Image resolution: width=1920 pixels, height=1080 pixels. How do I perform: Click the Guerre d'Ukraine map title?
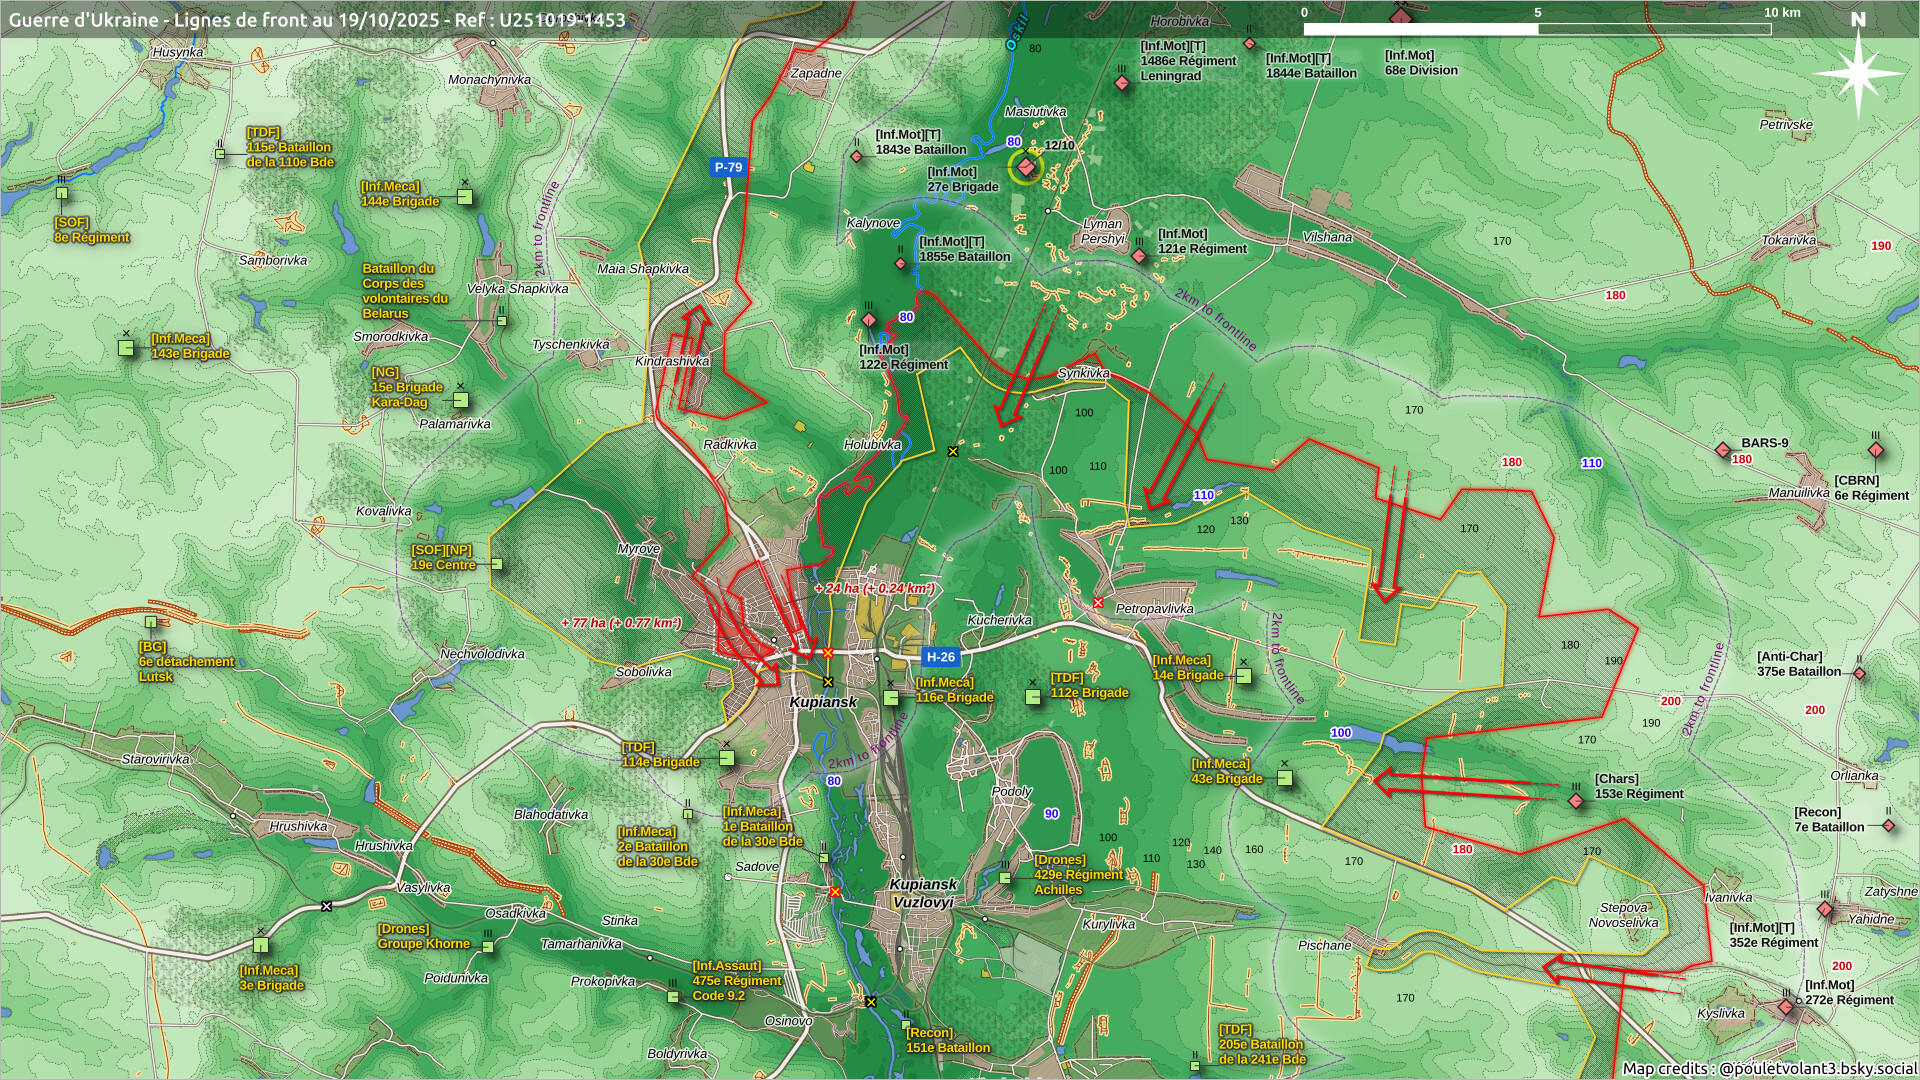pyautogui.click(x=317, y=20)
